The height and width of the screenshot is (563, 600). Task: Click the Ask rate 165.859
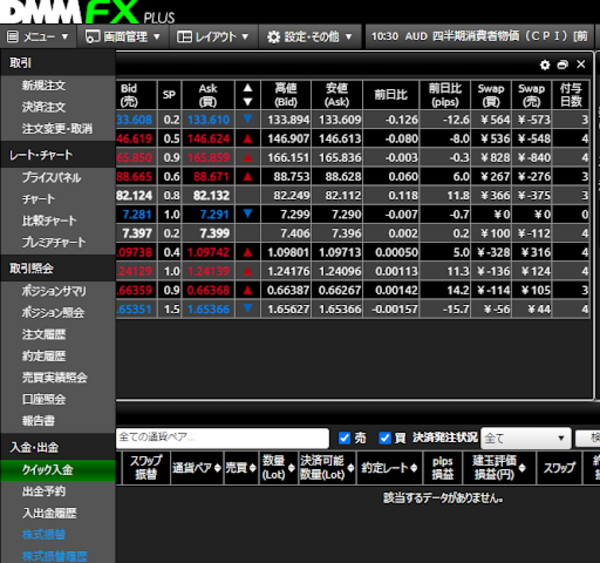[x=208, y=158]
